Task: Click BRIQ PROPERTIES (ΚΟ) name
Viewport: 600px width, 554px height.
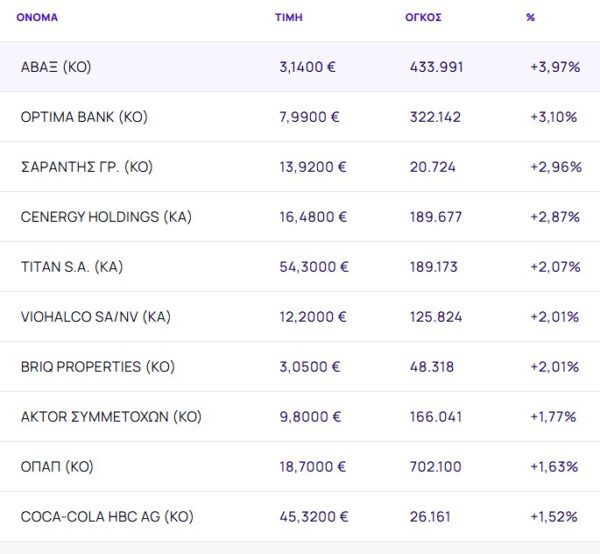Action: (98, 367)
